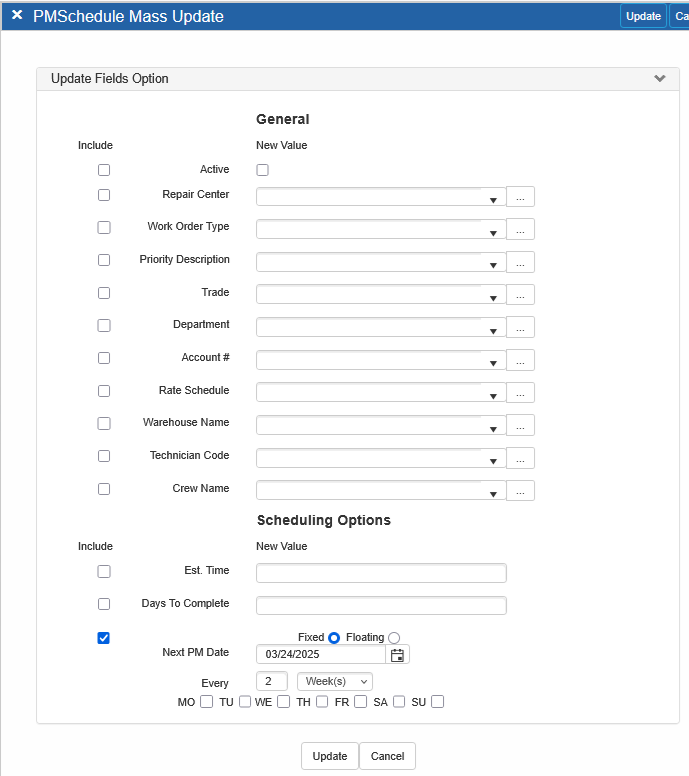Check Include box for Days To Complete
Screen dimensions: 689x776
coord(104,604)
